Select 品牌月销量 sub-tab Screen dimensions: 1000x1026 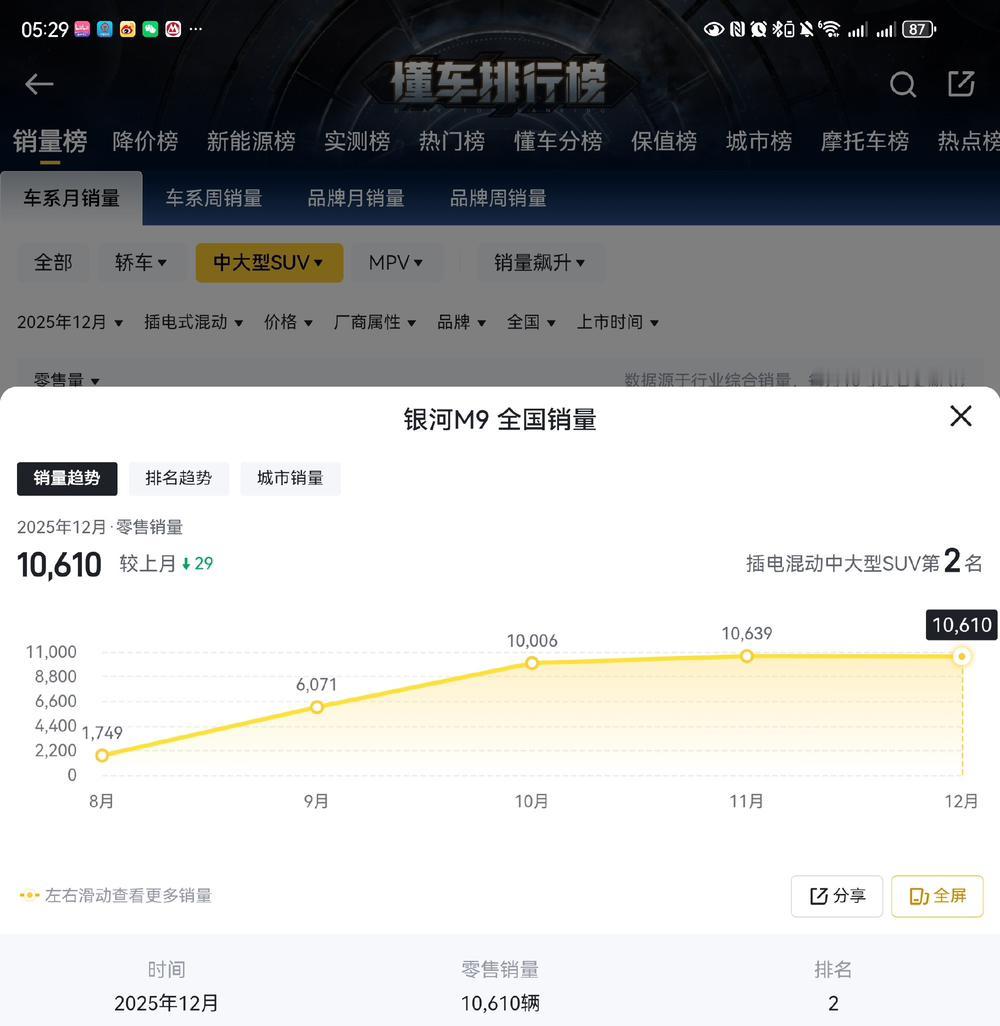click(x=356, y=198)
